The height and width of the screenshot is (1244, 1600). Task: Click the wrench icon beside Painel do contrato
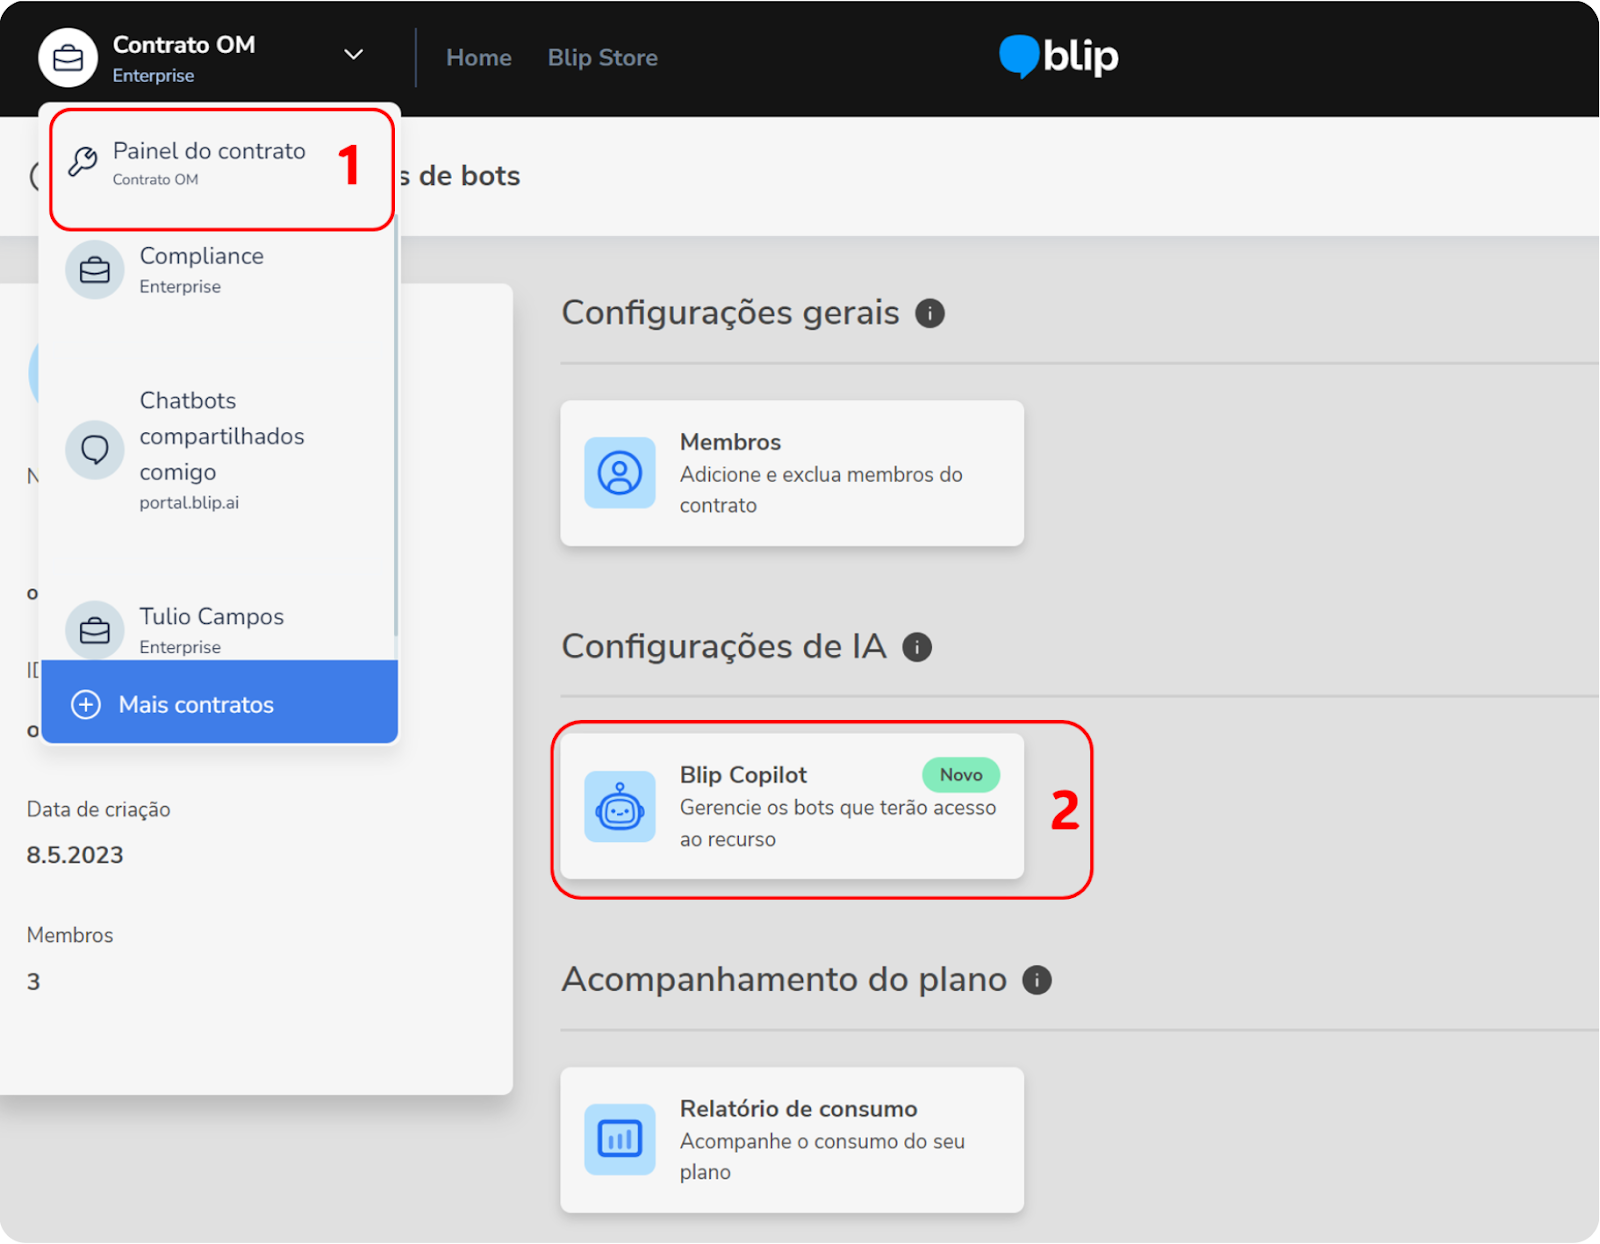coord(83,162)
